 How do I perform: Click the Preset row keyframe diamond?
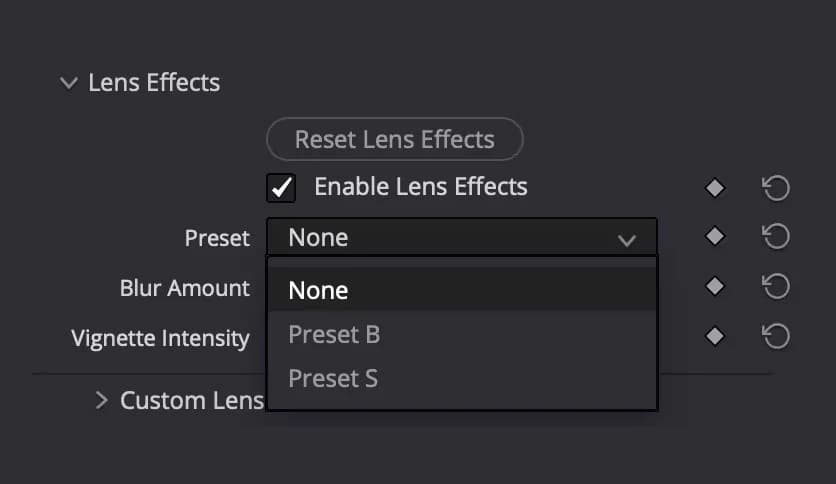click(x=714, y=236)
